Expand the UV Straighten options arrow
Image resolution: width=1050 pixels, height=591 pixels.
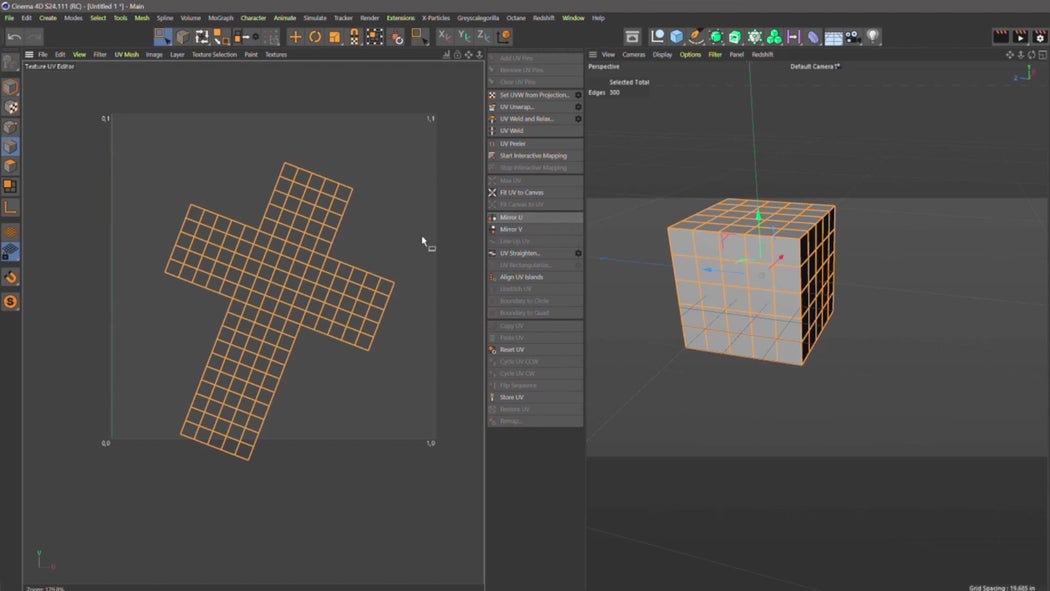[x=578, y=253]
